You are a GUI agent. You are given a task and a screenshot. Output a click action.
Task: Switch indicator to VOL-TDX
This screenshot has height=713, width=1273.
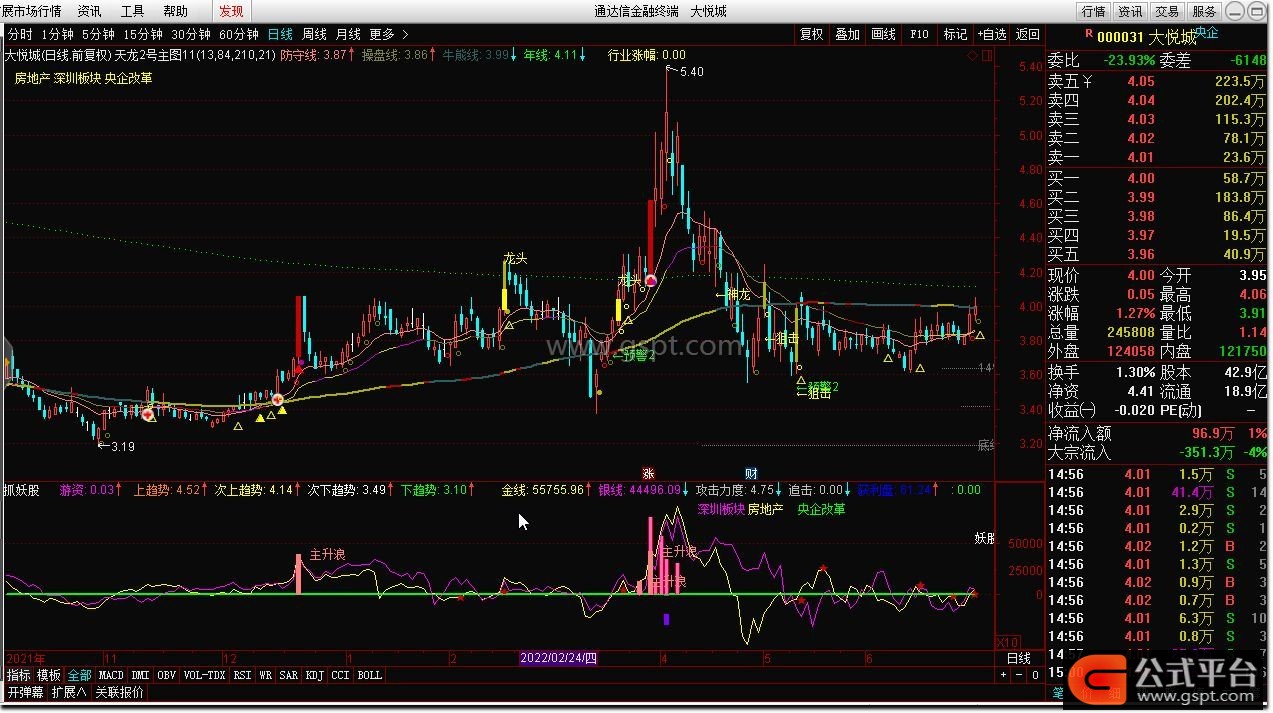[x=205, y=675]
